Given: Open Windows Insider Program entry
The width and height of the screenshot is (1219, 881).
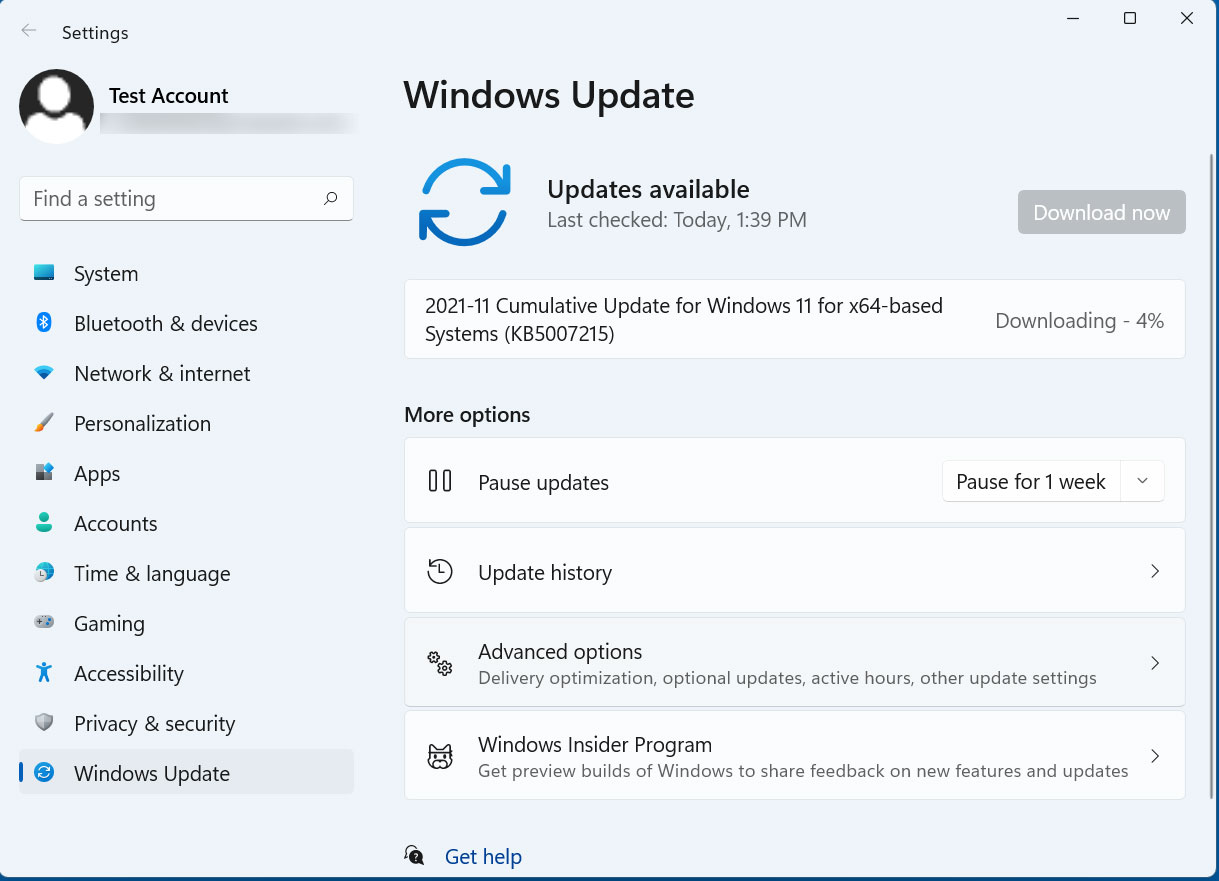Looking at the screenshot, I should pyautogui.click(x=795, y=755).
